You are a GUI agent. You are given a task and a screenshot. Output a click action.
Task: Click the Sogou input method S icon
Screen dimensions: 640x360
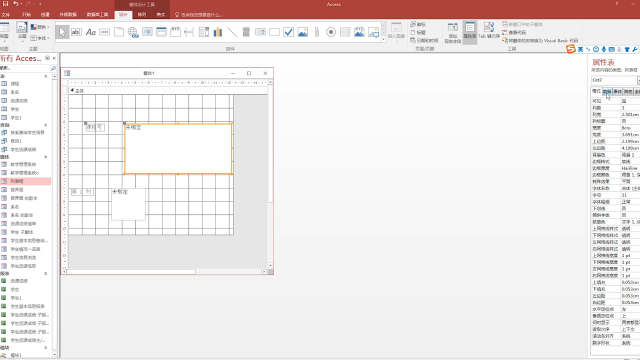pos(571,49)
